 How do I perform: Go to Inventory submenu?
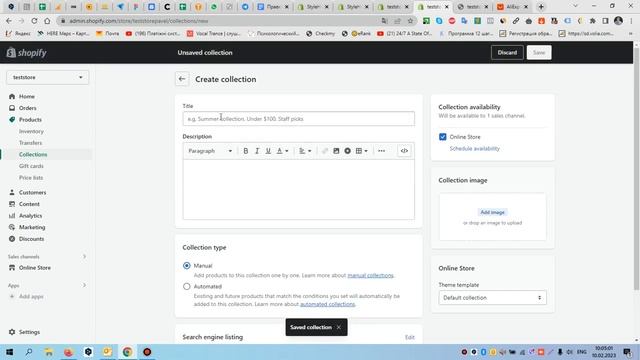[31, 131]
